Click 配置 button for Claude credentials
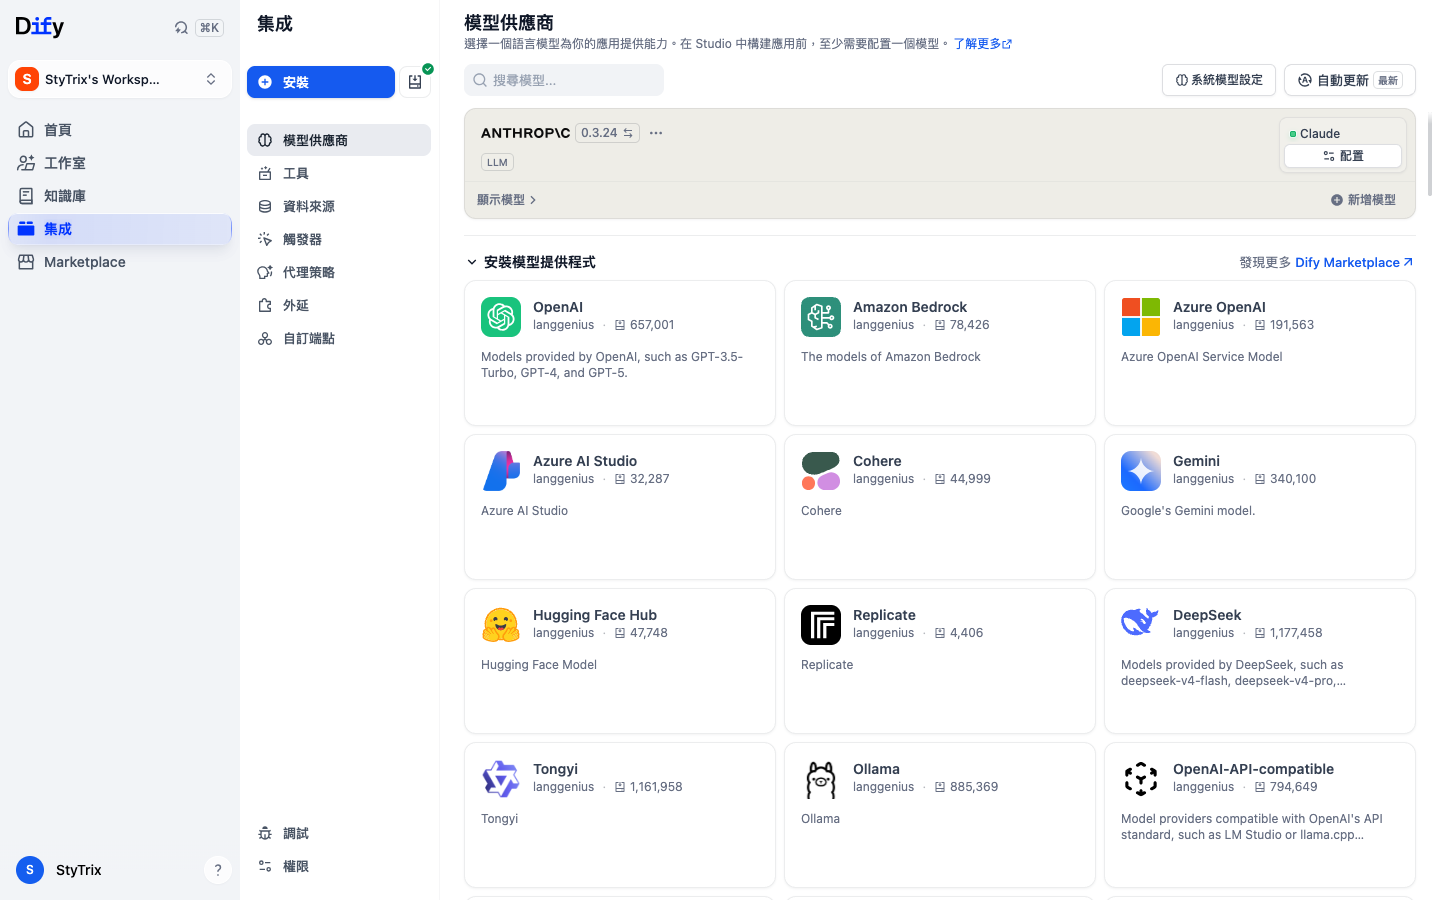 tap(1343, 156)
